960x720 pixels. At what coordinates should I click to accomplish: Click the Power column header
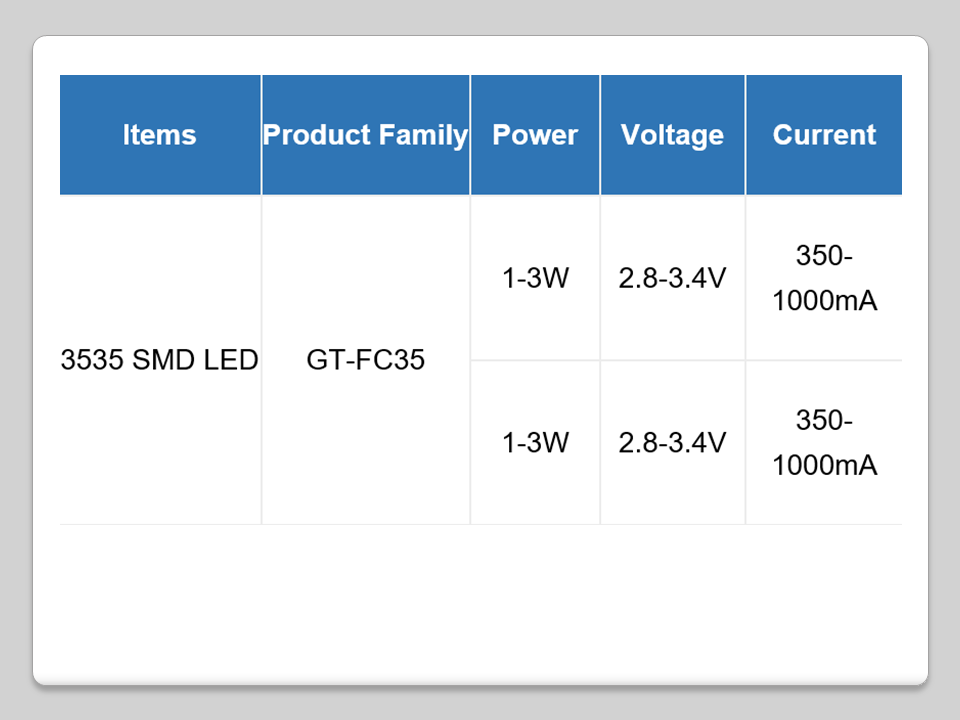point(535,135)
